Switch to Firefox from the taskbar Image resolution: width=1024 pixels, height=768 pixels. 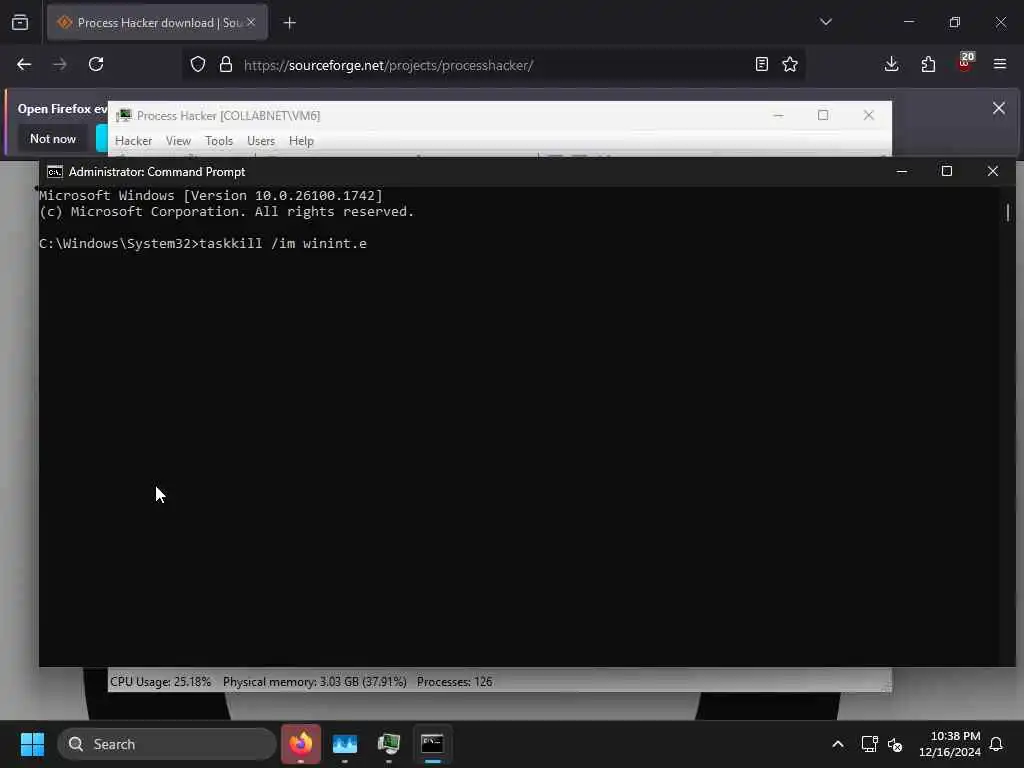pos(301,744)
